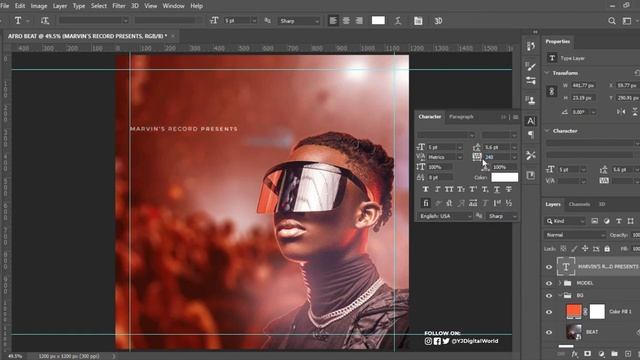This screenshot has width=640, height=360.
Task: Open the search icon at top right
Action: [611, 20]
